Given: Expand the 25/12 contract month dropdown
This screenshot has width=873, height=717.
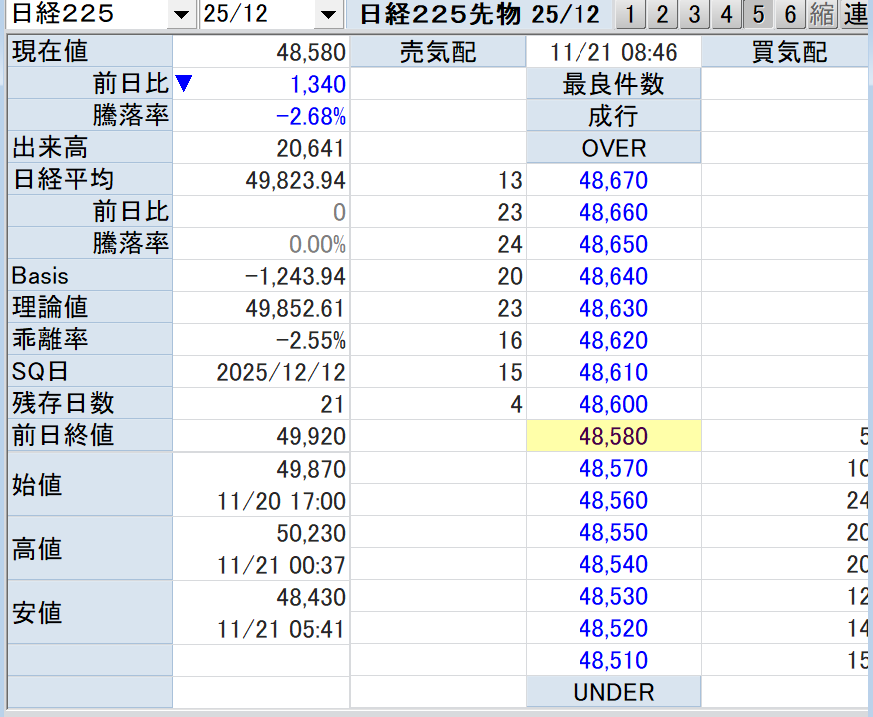Looking at the screenshot, I should 327,15.
